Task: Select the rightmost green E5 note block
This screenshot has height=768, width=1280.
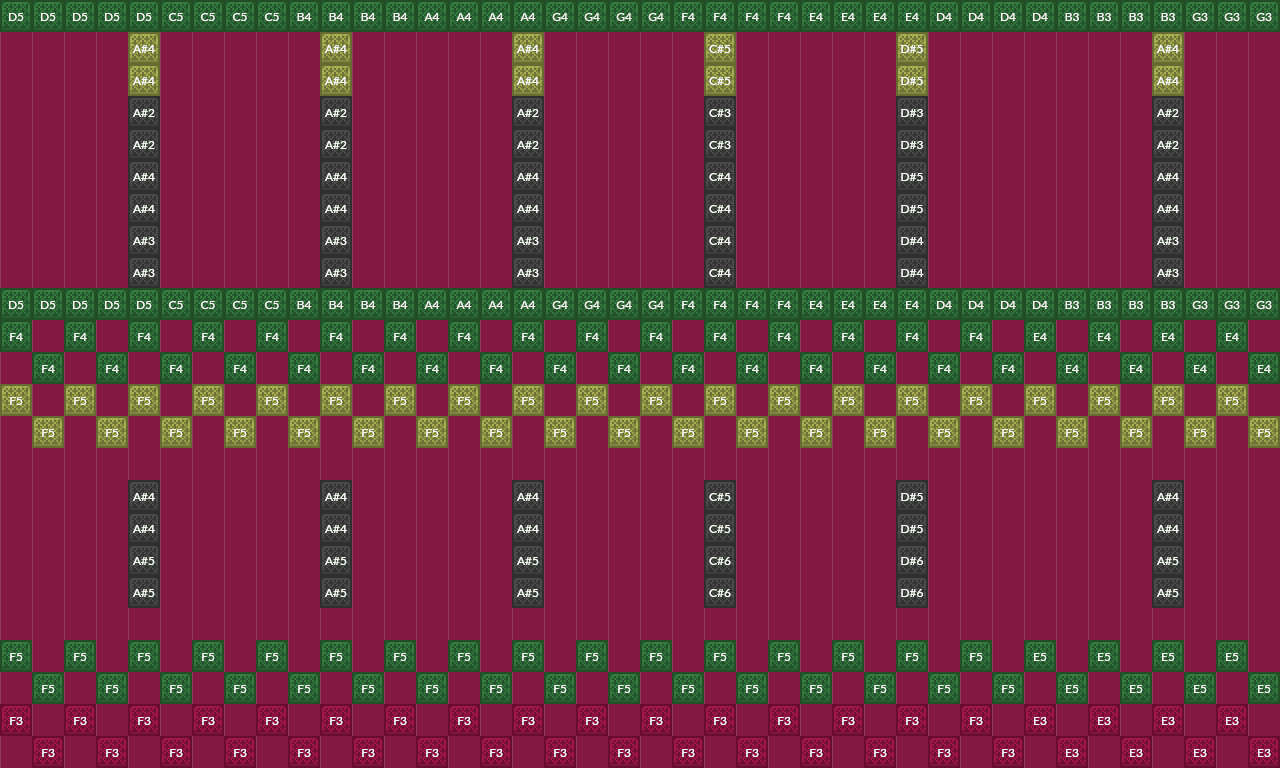Action: (x=1264, y=688)
